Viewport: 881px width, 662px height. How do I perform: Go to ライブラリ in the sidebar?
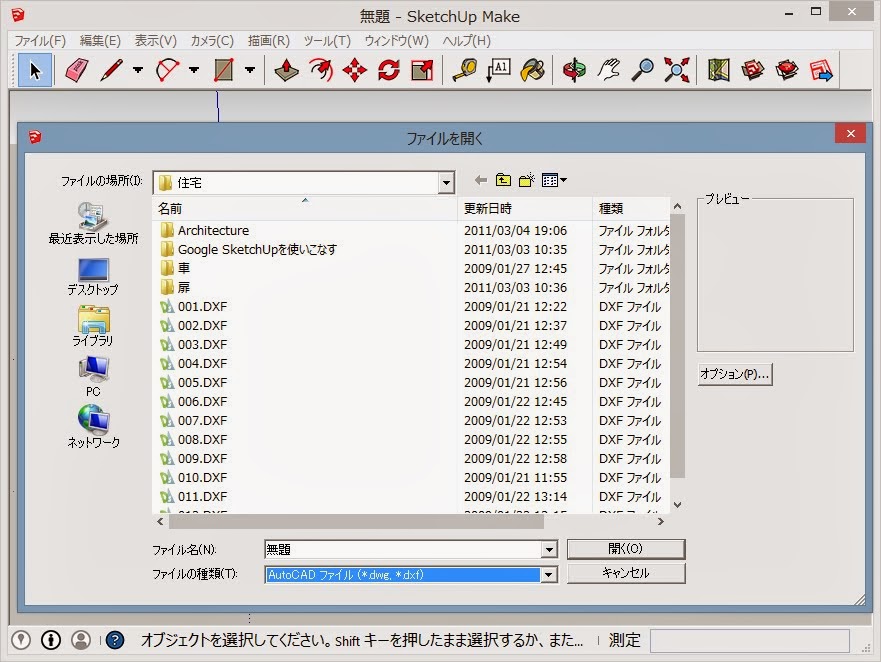click(x=93, y=327)
